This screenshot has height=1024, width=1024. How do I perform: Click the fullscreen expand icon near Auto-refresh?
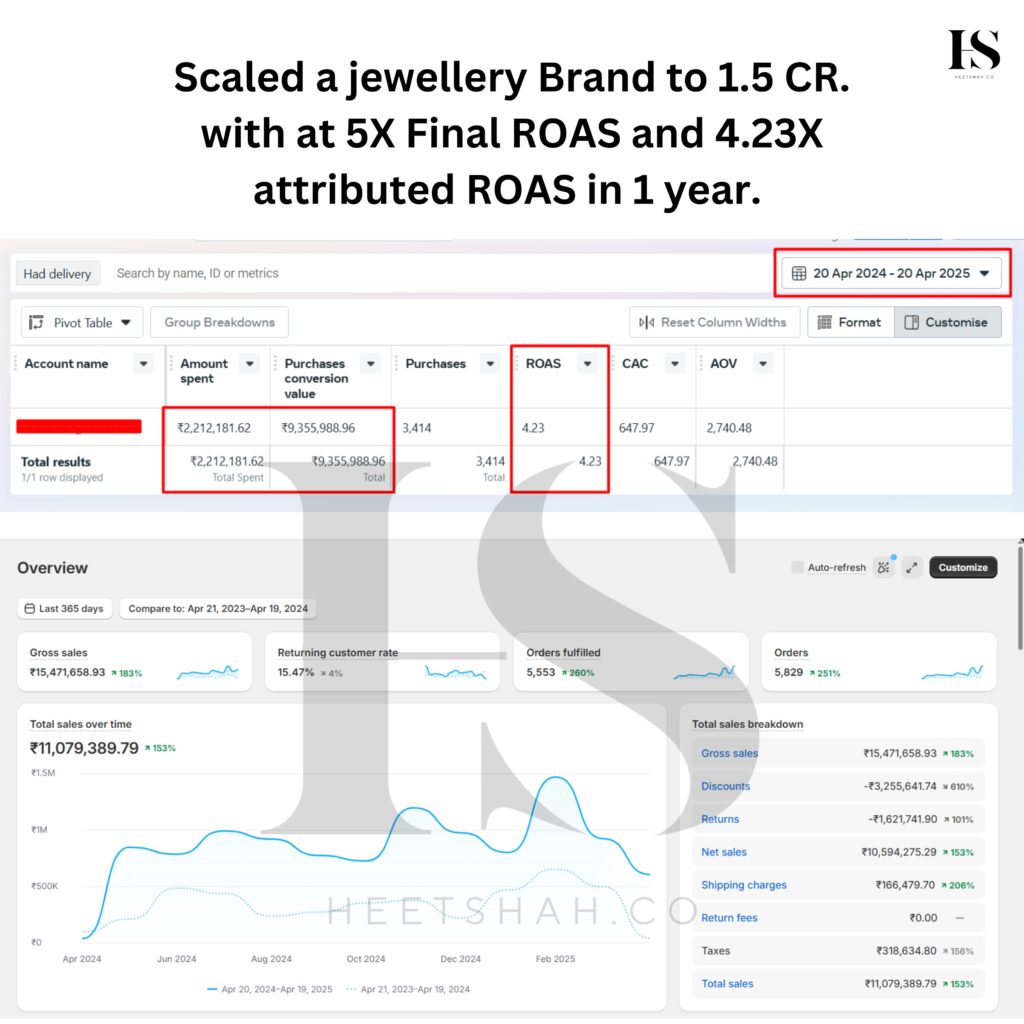(x=912, y=568)
